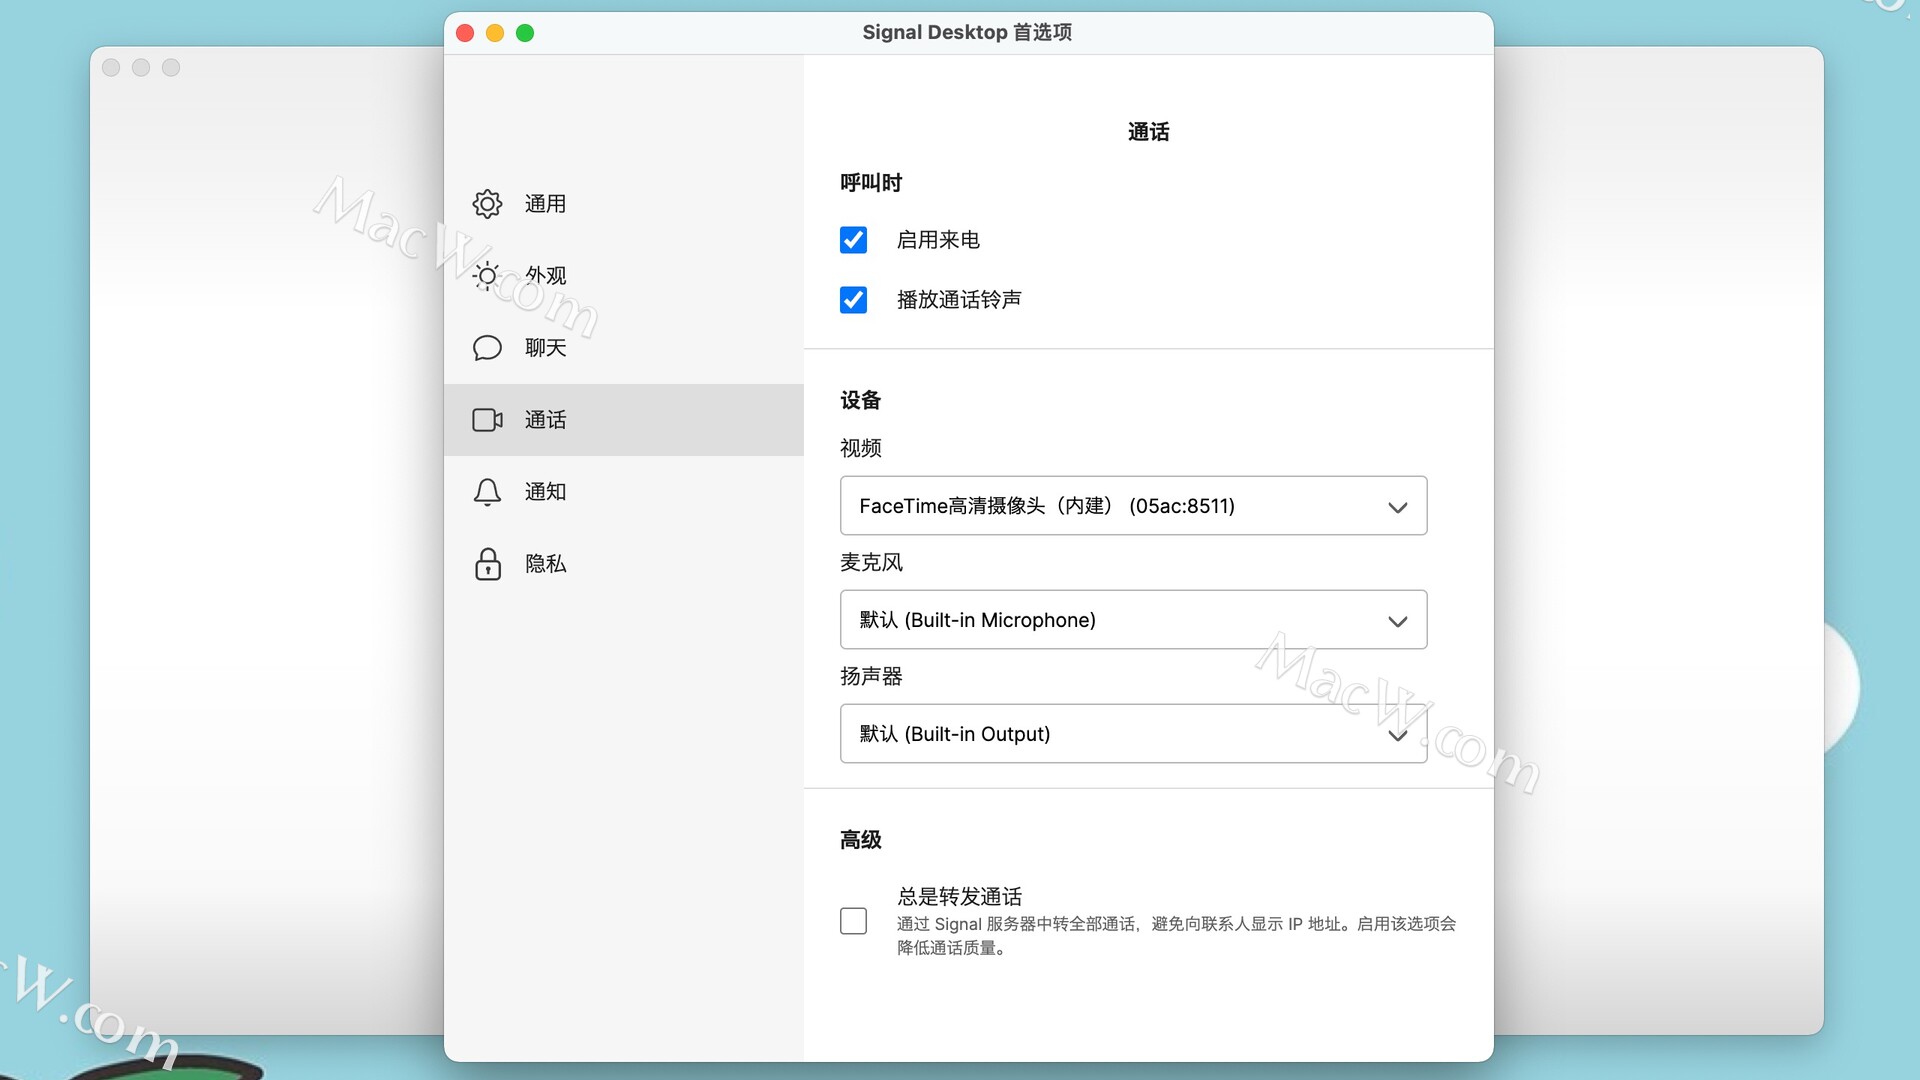This screenshot has width=1920, height=1080.
Task: Open the 麦克风 Built-in Microphone dropdown
Action: click(1133, 620)
